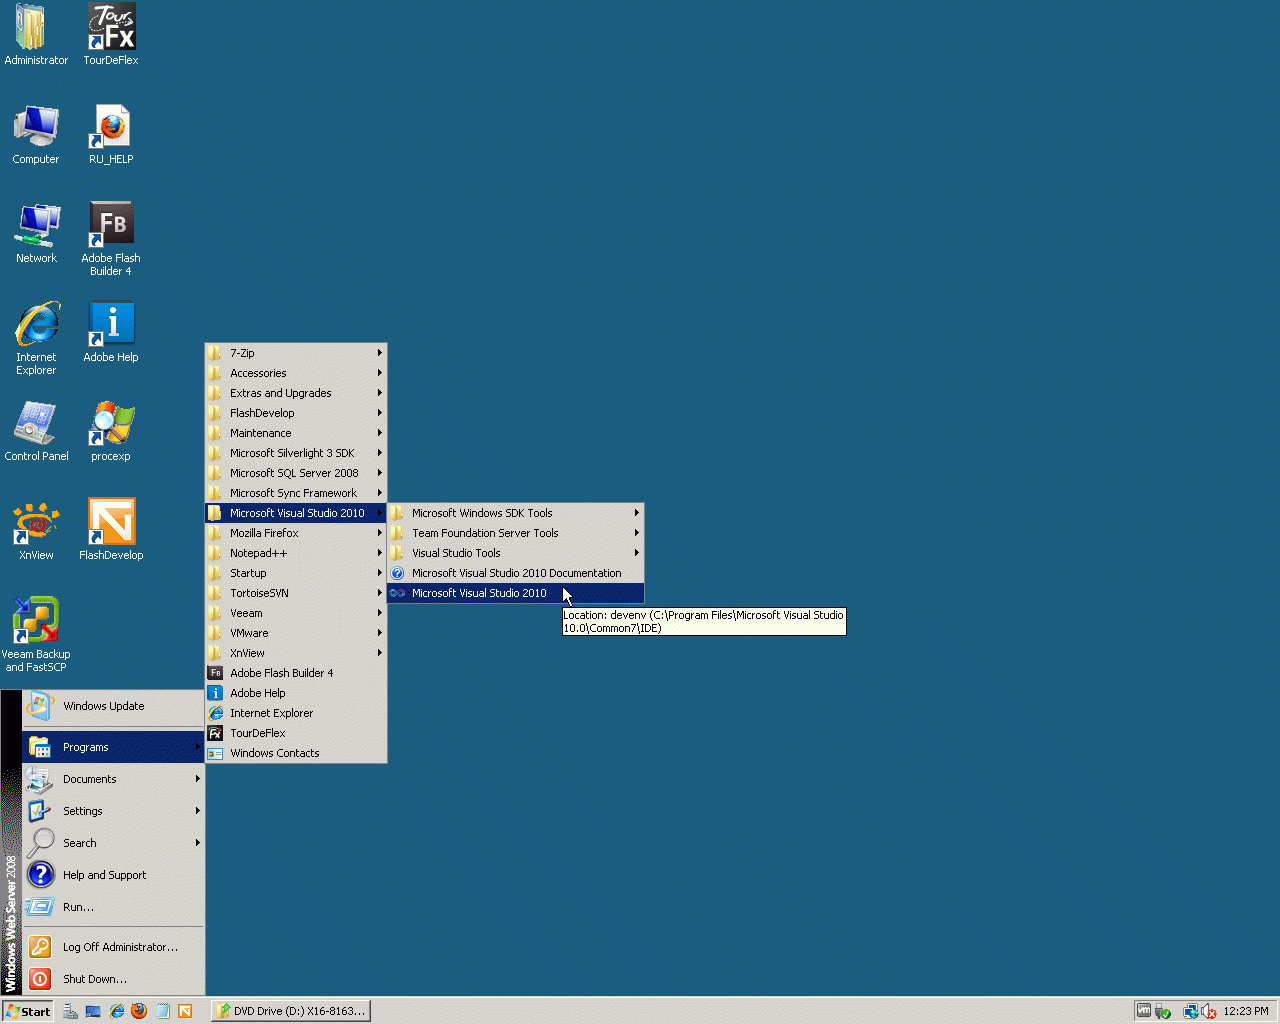Open Extras and Upgrades program group
This screenshot has height=1024, width=1280.
click(x=296, y=393)
